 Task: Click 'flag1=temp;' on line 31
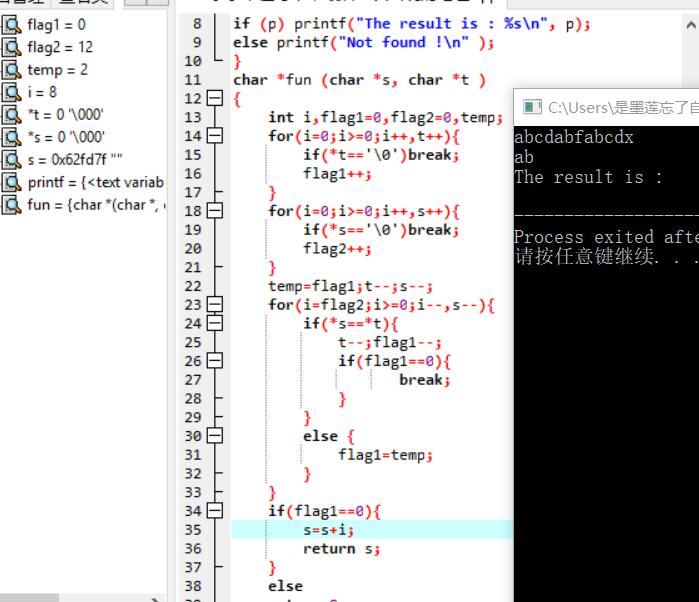coord(385,455)
